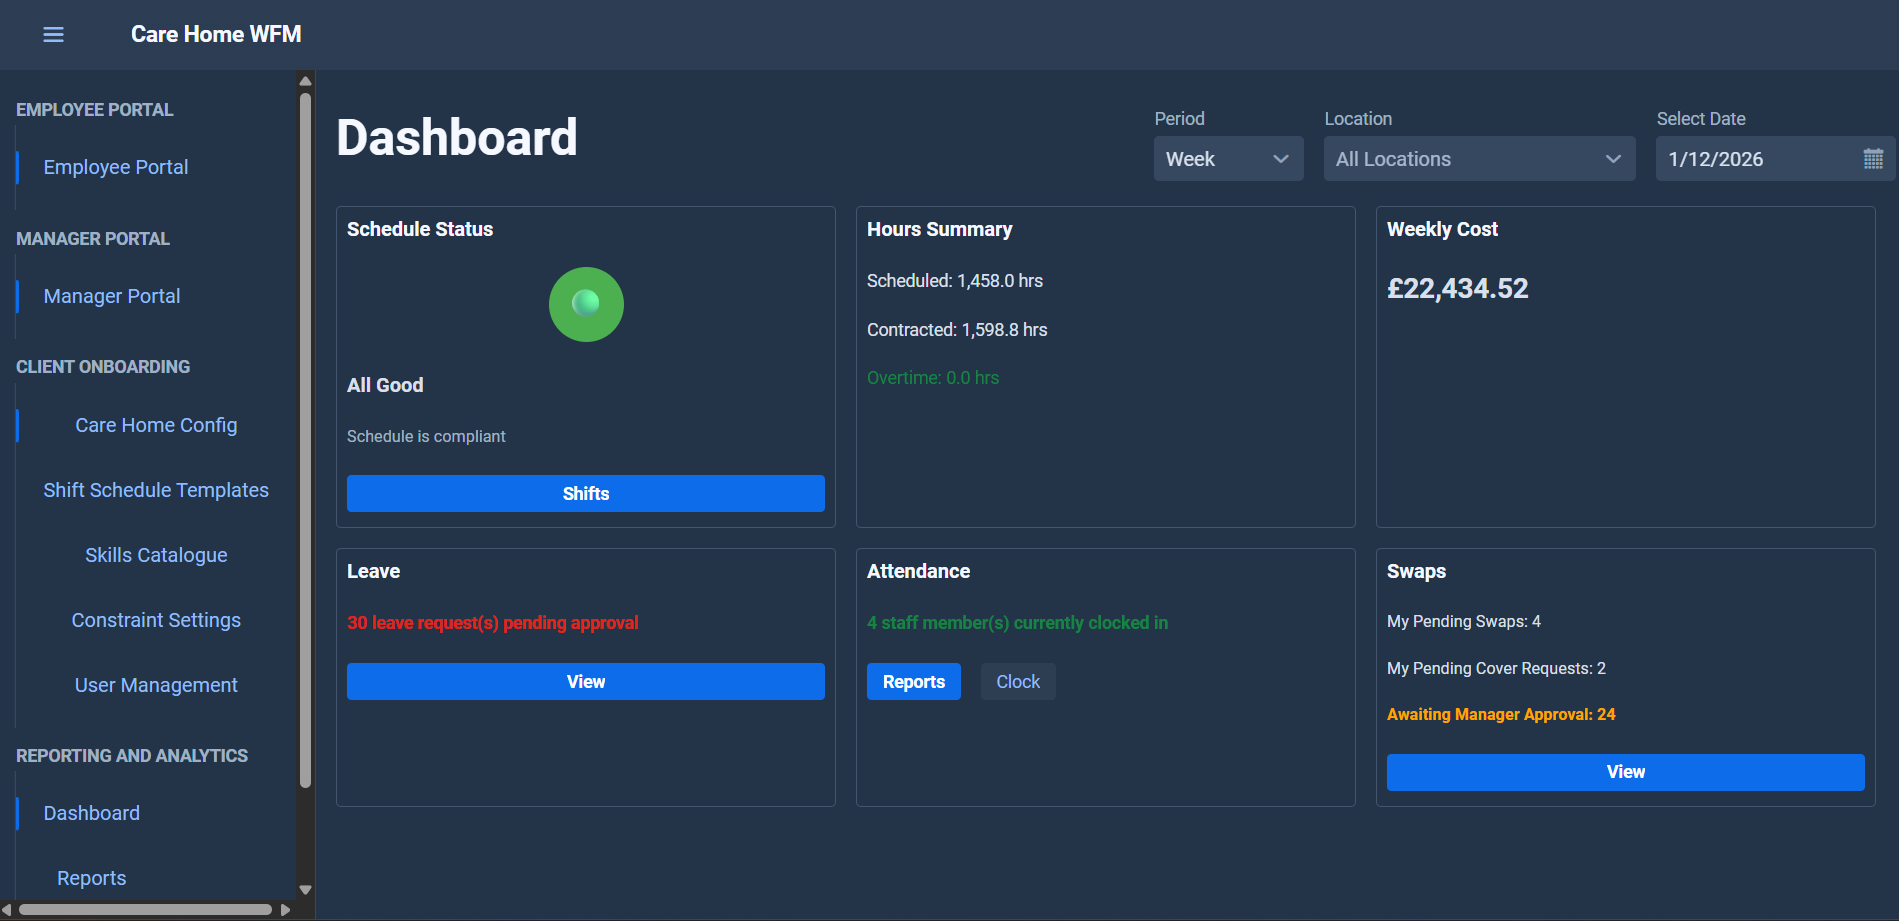Select the Care Home WFM app title
The height and width of the screenshot is (921, 1899).
point(216,34)
